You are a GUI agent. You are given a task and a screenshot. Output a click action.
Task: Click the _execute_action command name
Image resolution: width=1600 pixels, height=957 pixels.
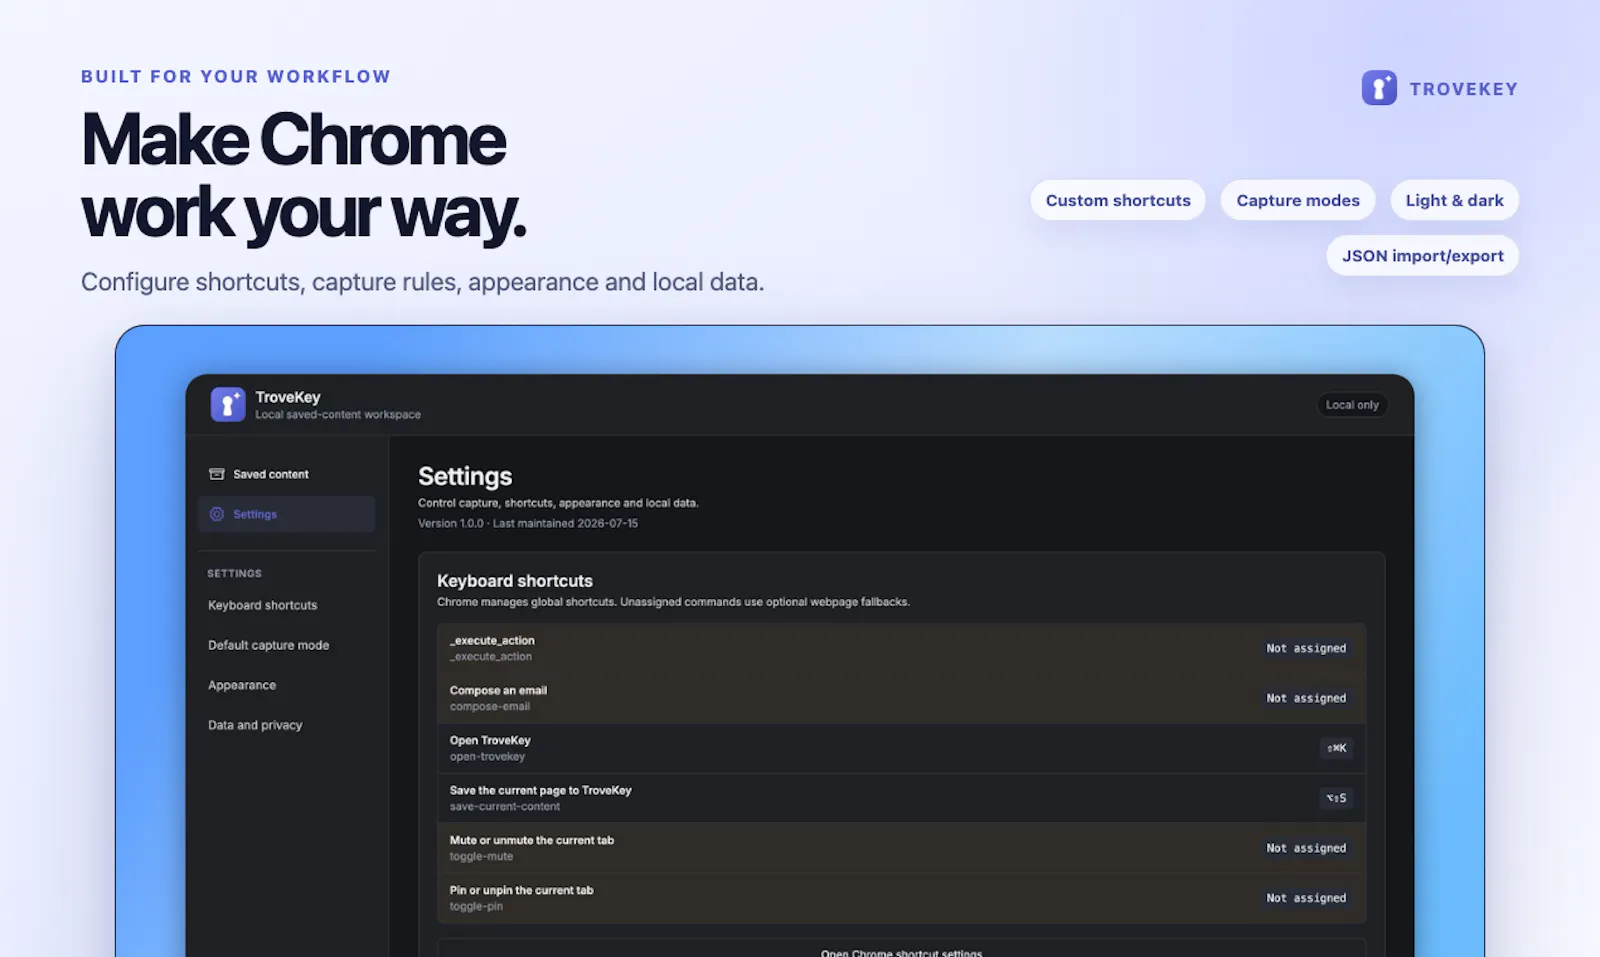492,640
